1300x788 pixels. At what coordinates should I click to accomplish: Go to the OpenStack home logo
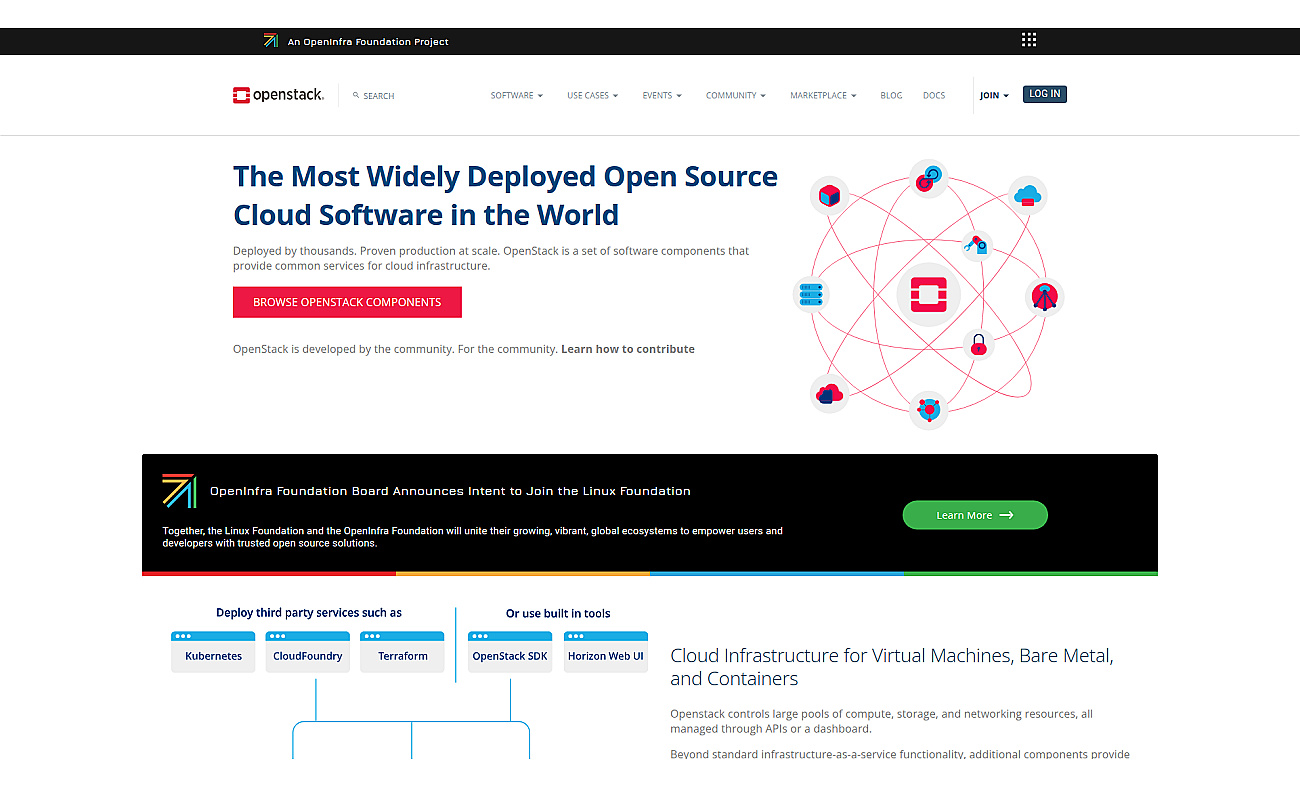click(x=279, y=95)
